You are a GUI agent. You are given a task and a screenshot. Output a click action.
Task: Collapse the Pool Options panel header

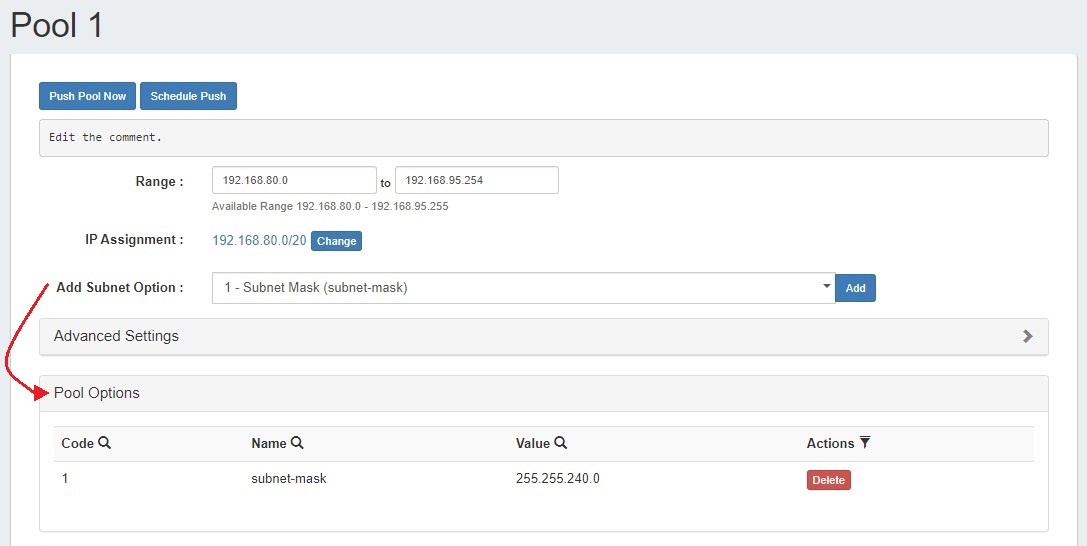[97, 393]
